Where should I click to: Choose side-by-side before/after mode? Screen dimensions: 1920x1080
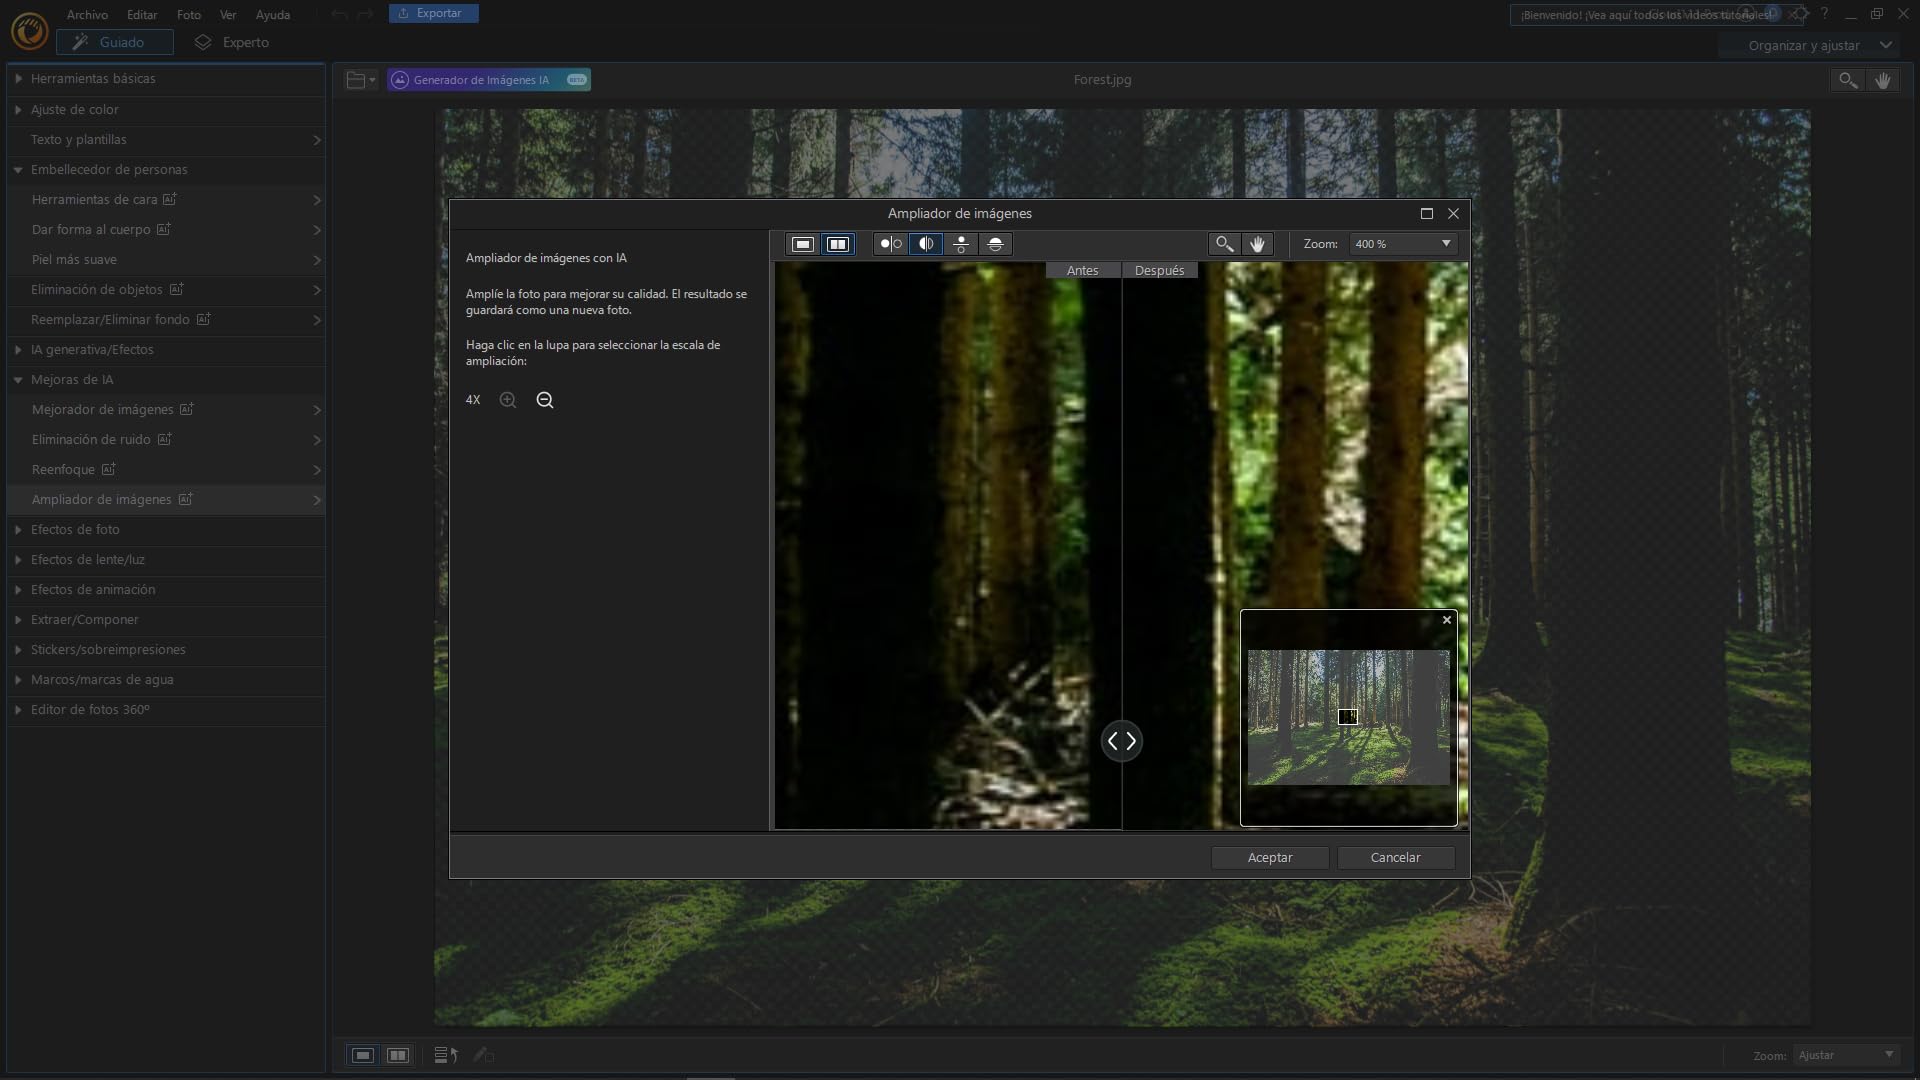[x=890, y=244]
